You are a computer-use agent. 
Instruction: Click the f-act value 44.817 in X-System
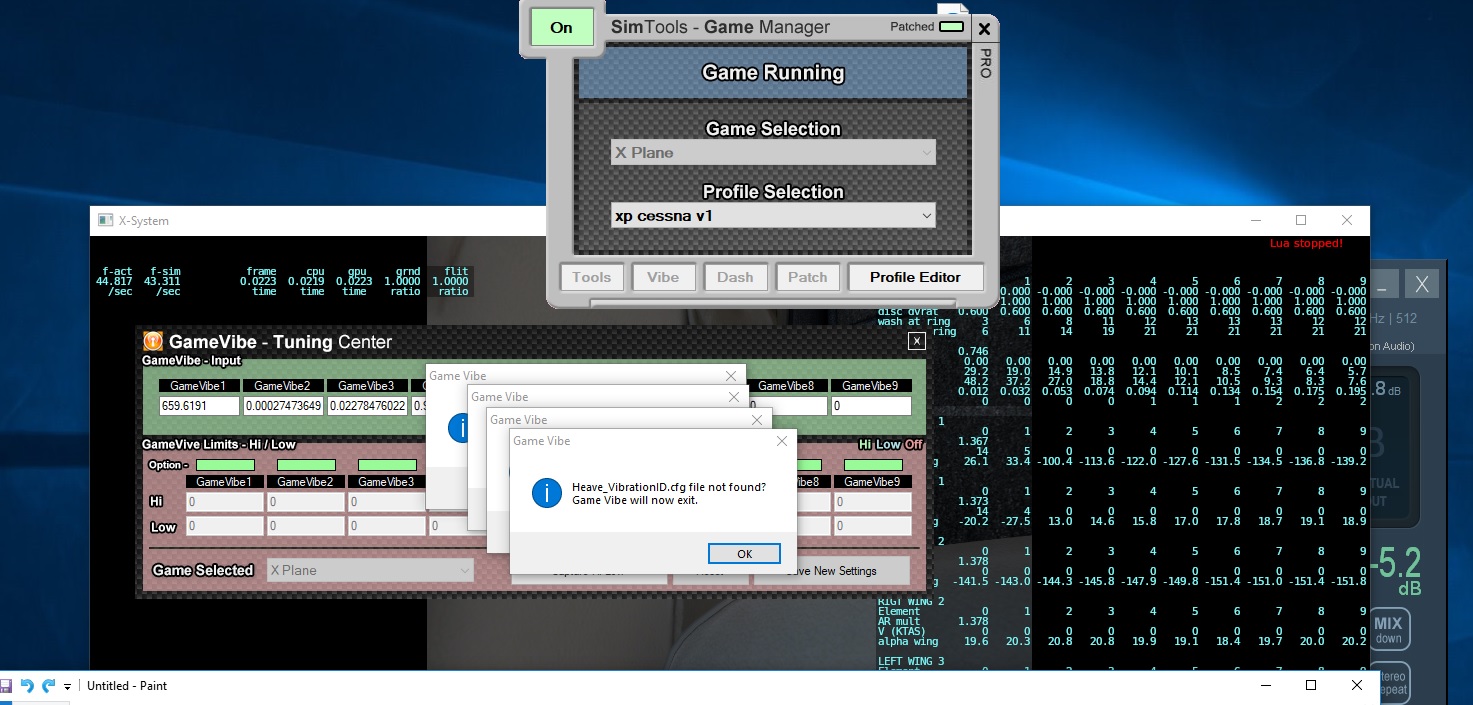pyautogui.click(x=114, y=281)
